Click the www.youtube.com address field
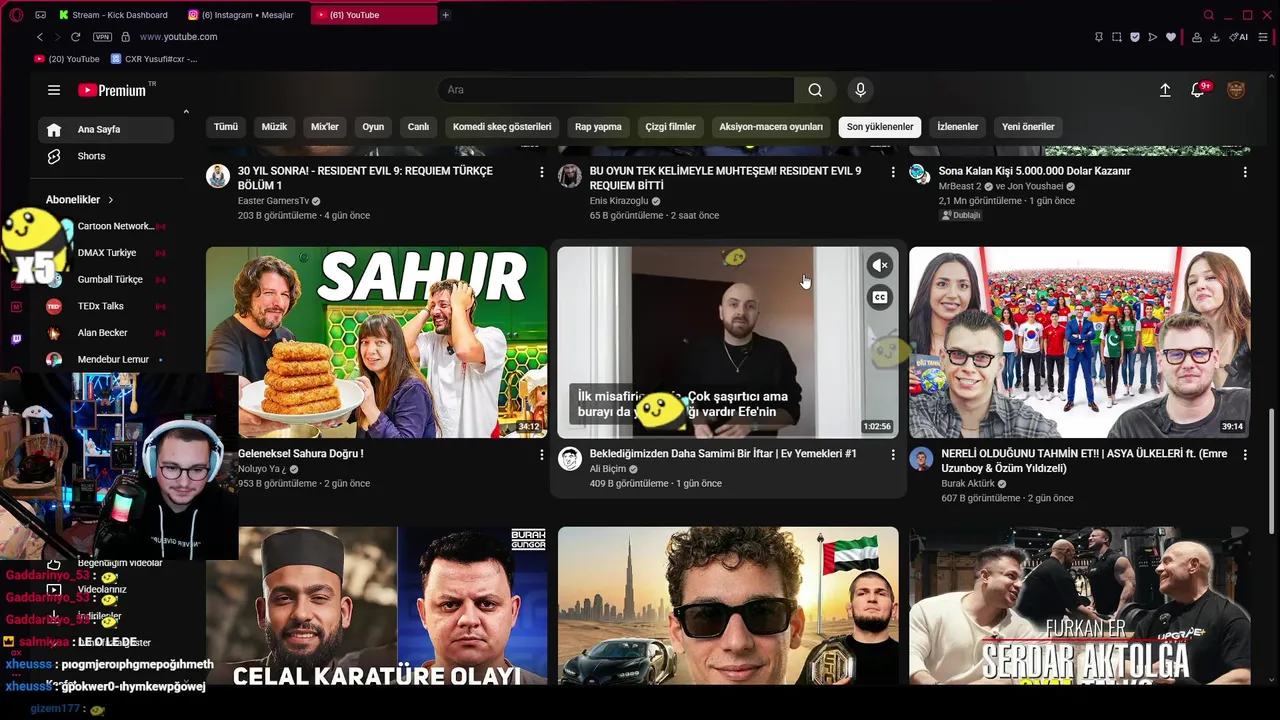 pyautogui.click(x=178, y=37)
